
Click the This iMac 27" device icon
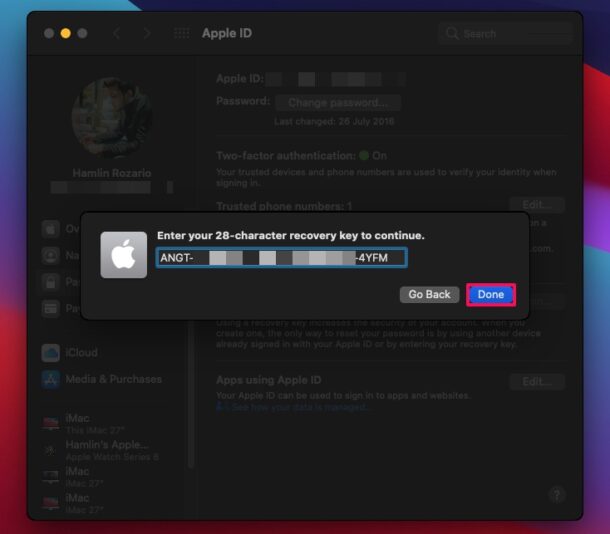click(x=51, y=423)
